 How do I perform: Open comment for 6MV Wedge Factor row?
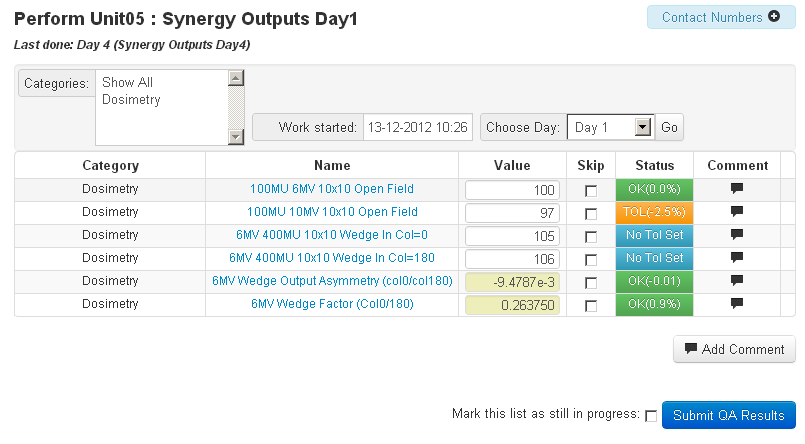737,304
